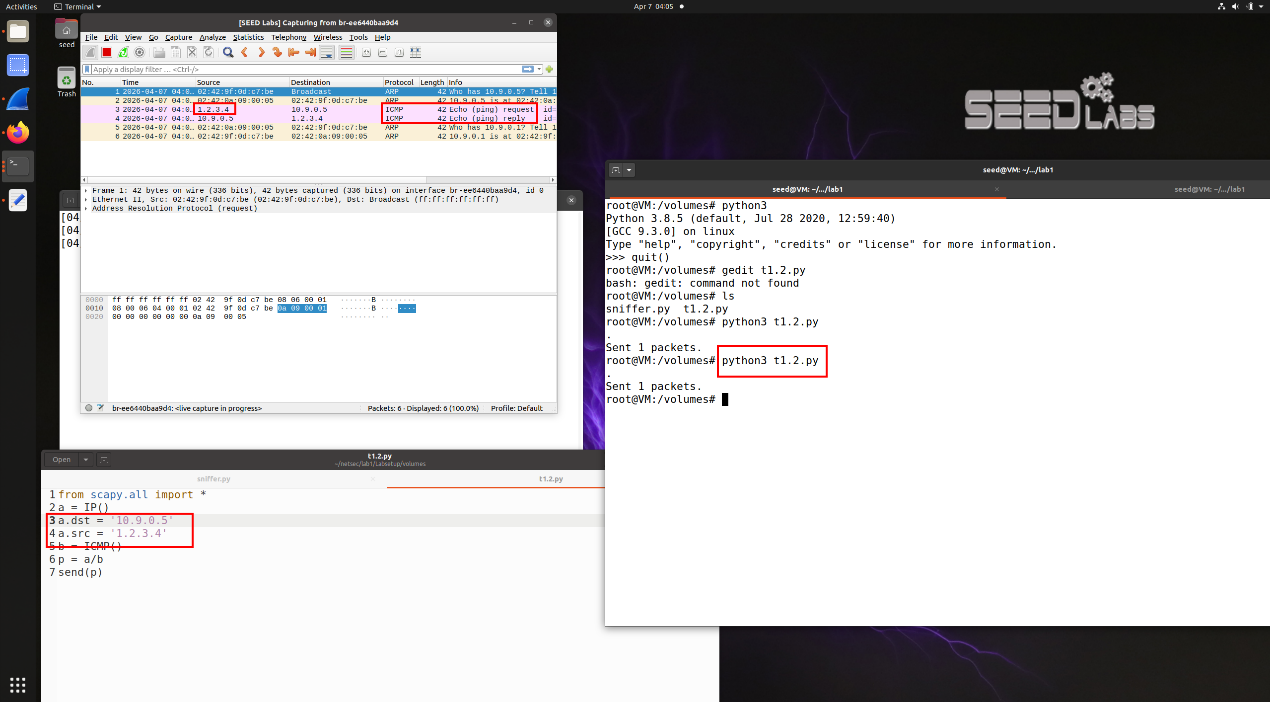Toggle packet list colorization button
The width and height of the screenshot is (1270, 702).
tap(346, 52)
